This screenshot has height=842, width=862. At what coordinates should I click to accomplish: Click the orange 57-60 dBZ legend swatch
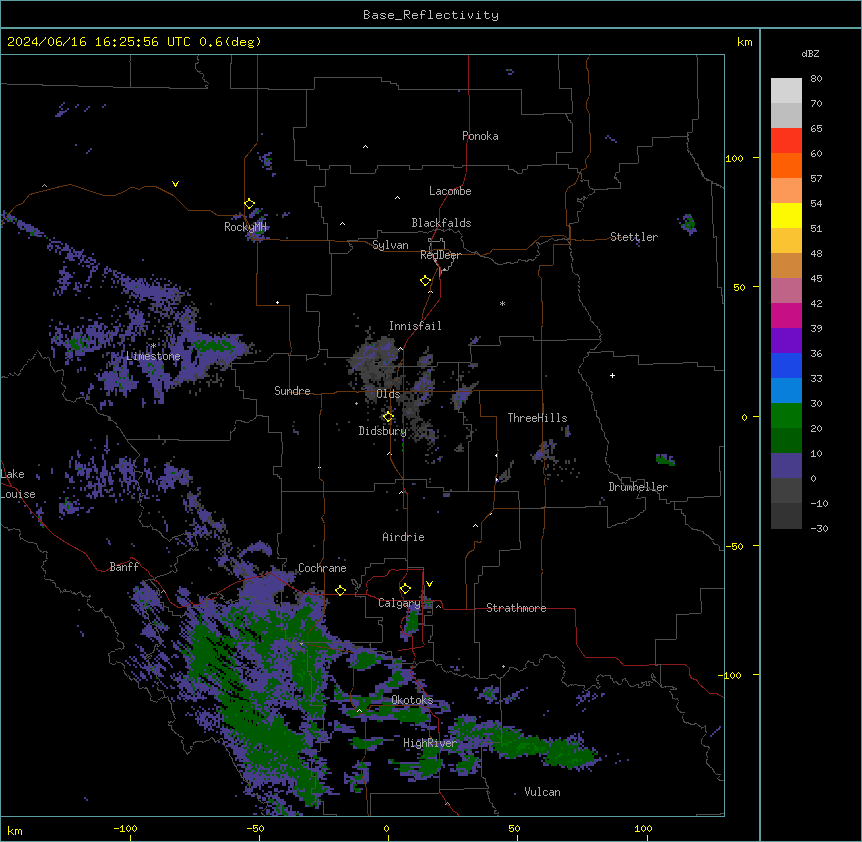(786, 165)
